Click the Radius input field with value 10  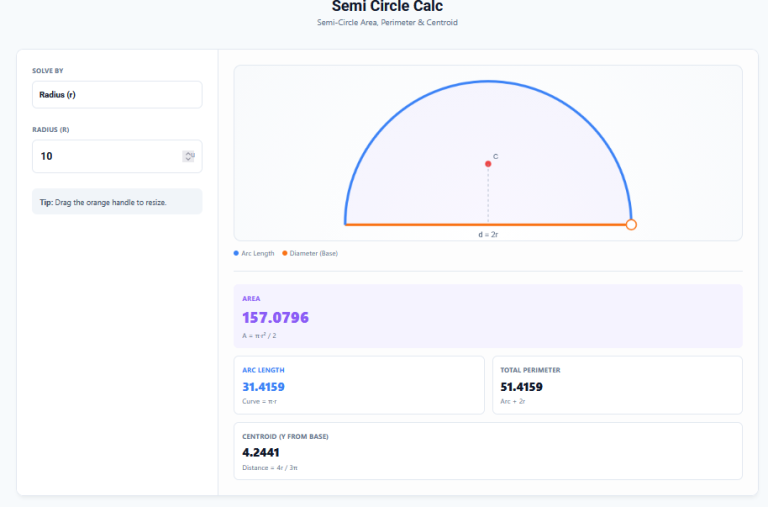pyautogui.click(x=117, y=156)
